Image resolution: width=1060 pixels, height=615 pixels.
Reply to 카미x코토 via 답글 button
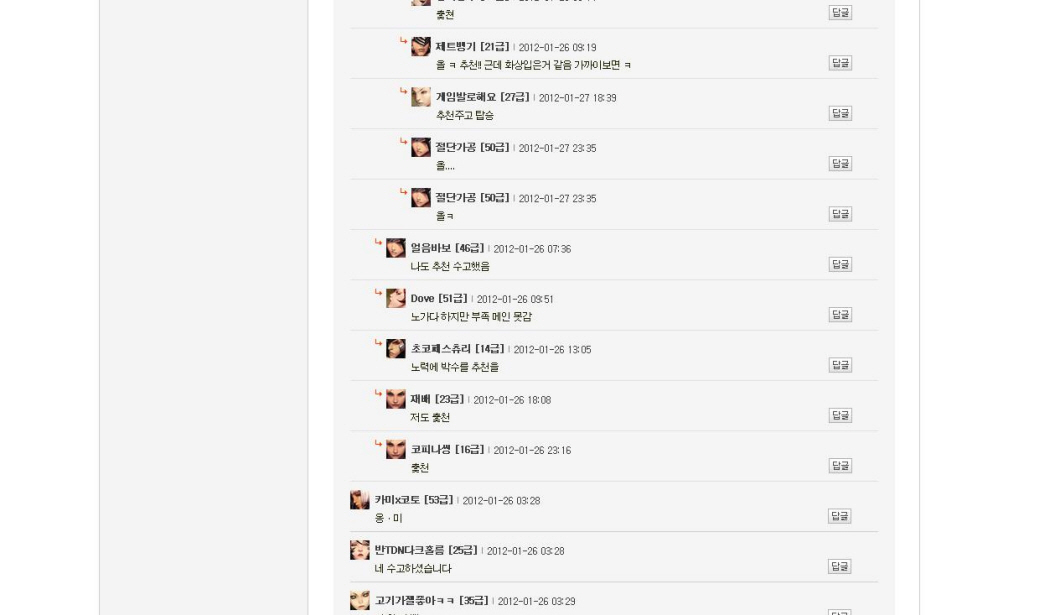(x=840, y=516)
